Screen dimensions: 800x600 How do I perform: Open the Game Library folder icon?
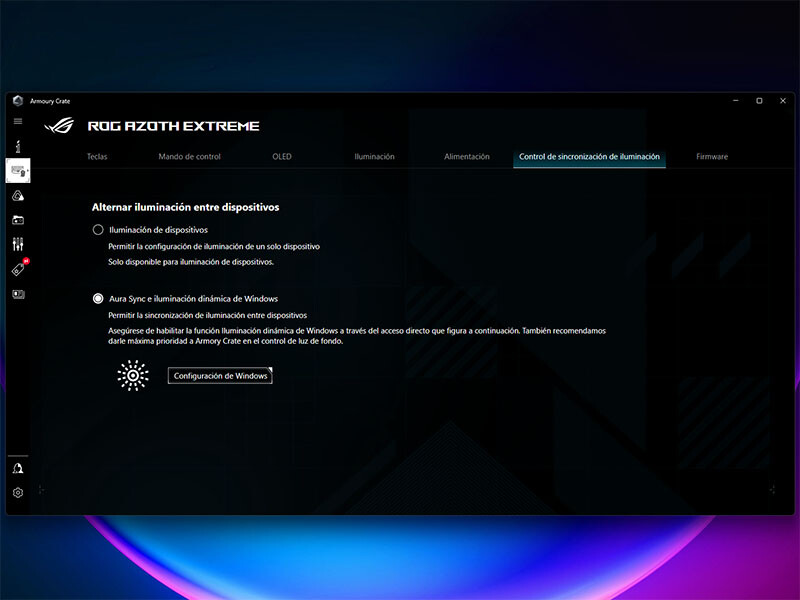[x=18, y=220]
